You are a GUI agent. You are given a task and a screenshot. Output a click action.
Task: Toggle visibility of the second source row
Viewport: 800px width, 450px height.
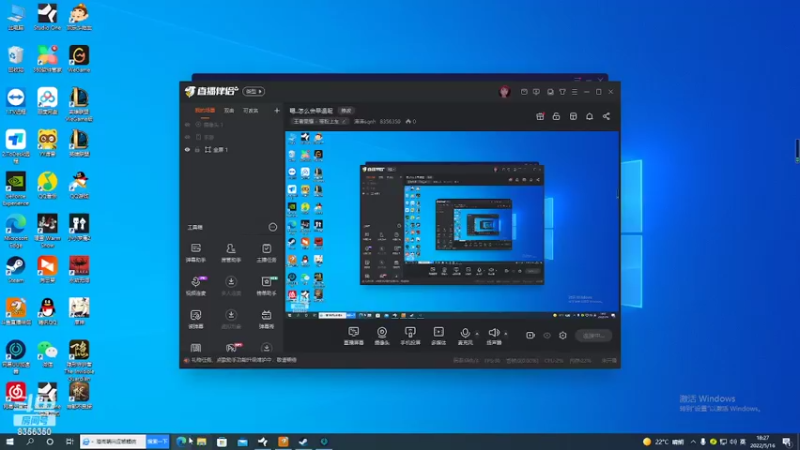point(187,137)
